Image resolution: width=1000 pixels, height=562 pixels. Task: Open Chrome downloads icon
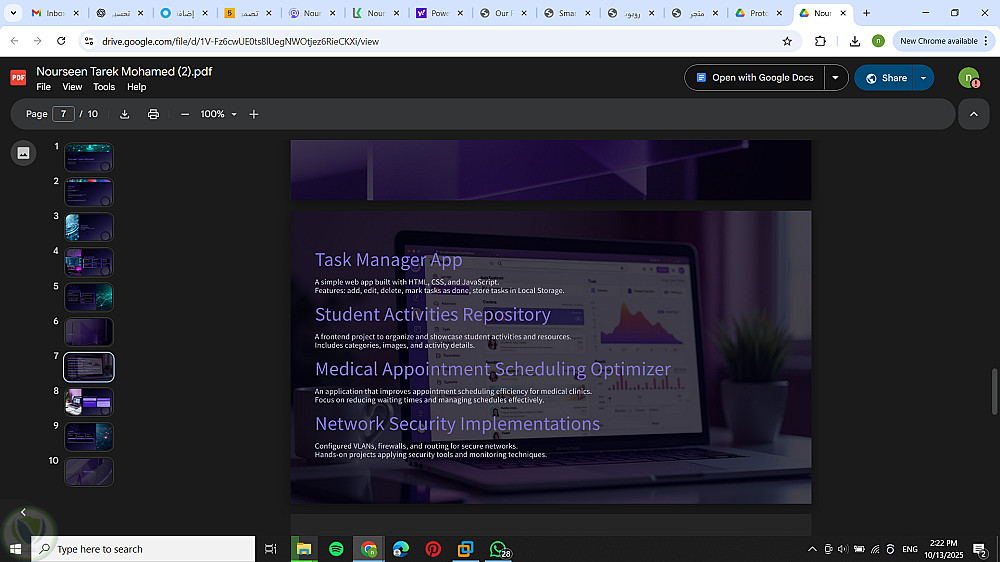point(855,41)
